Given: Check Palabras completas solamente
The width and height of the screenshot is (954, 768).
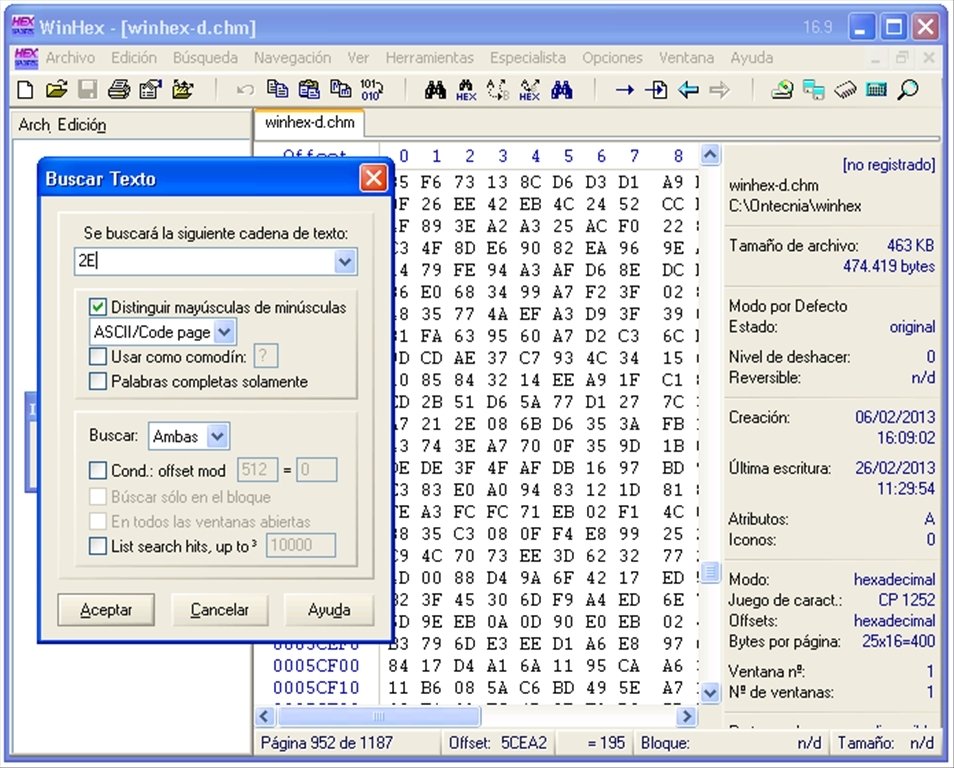Looking at the screenshot, I should 98,381.
